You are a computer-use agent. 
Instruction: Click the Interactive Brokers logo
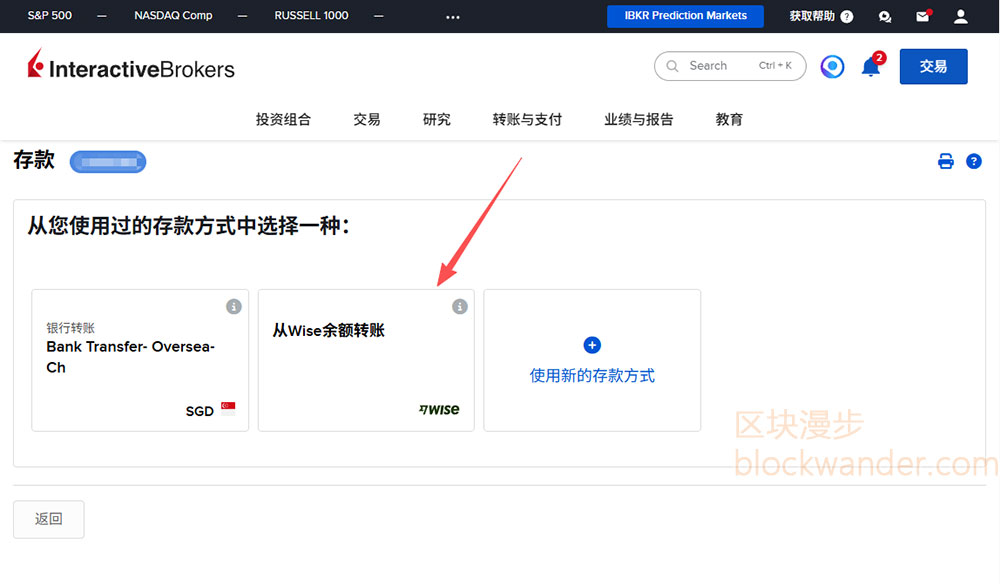click(131, 66)
